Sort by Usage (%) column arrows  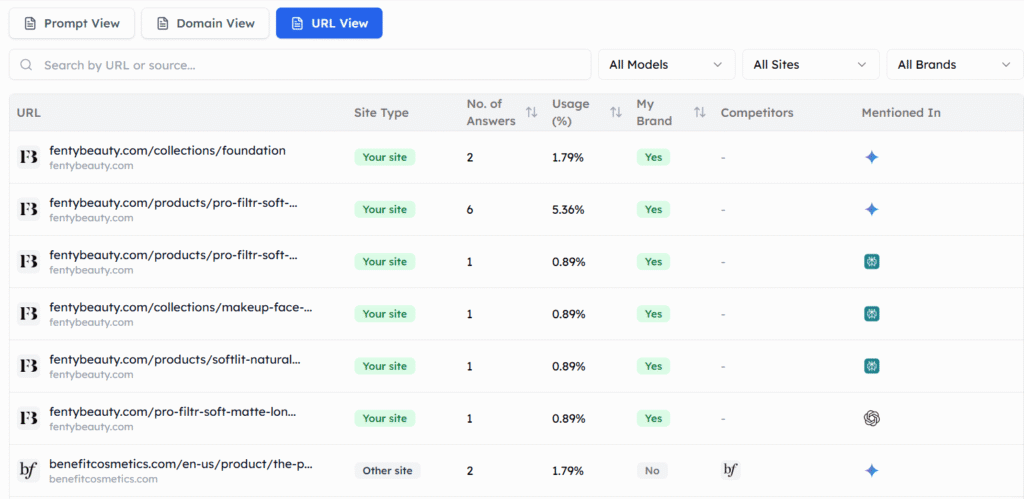coord(616,112)
